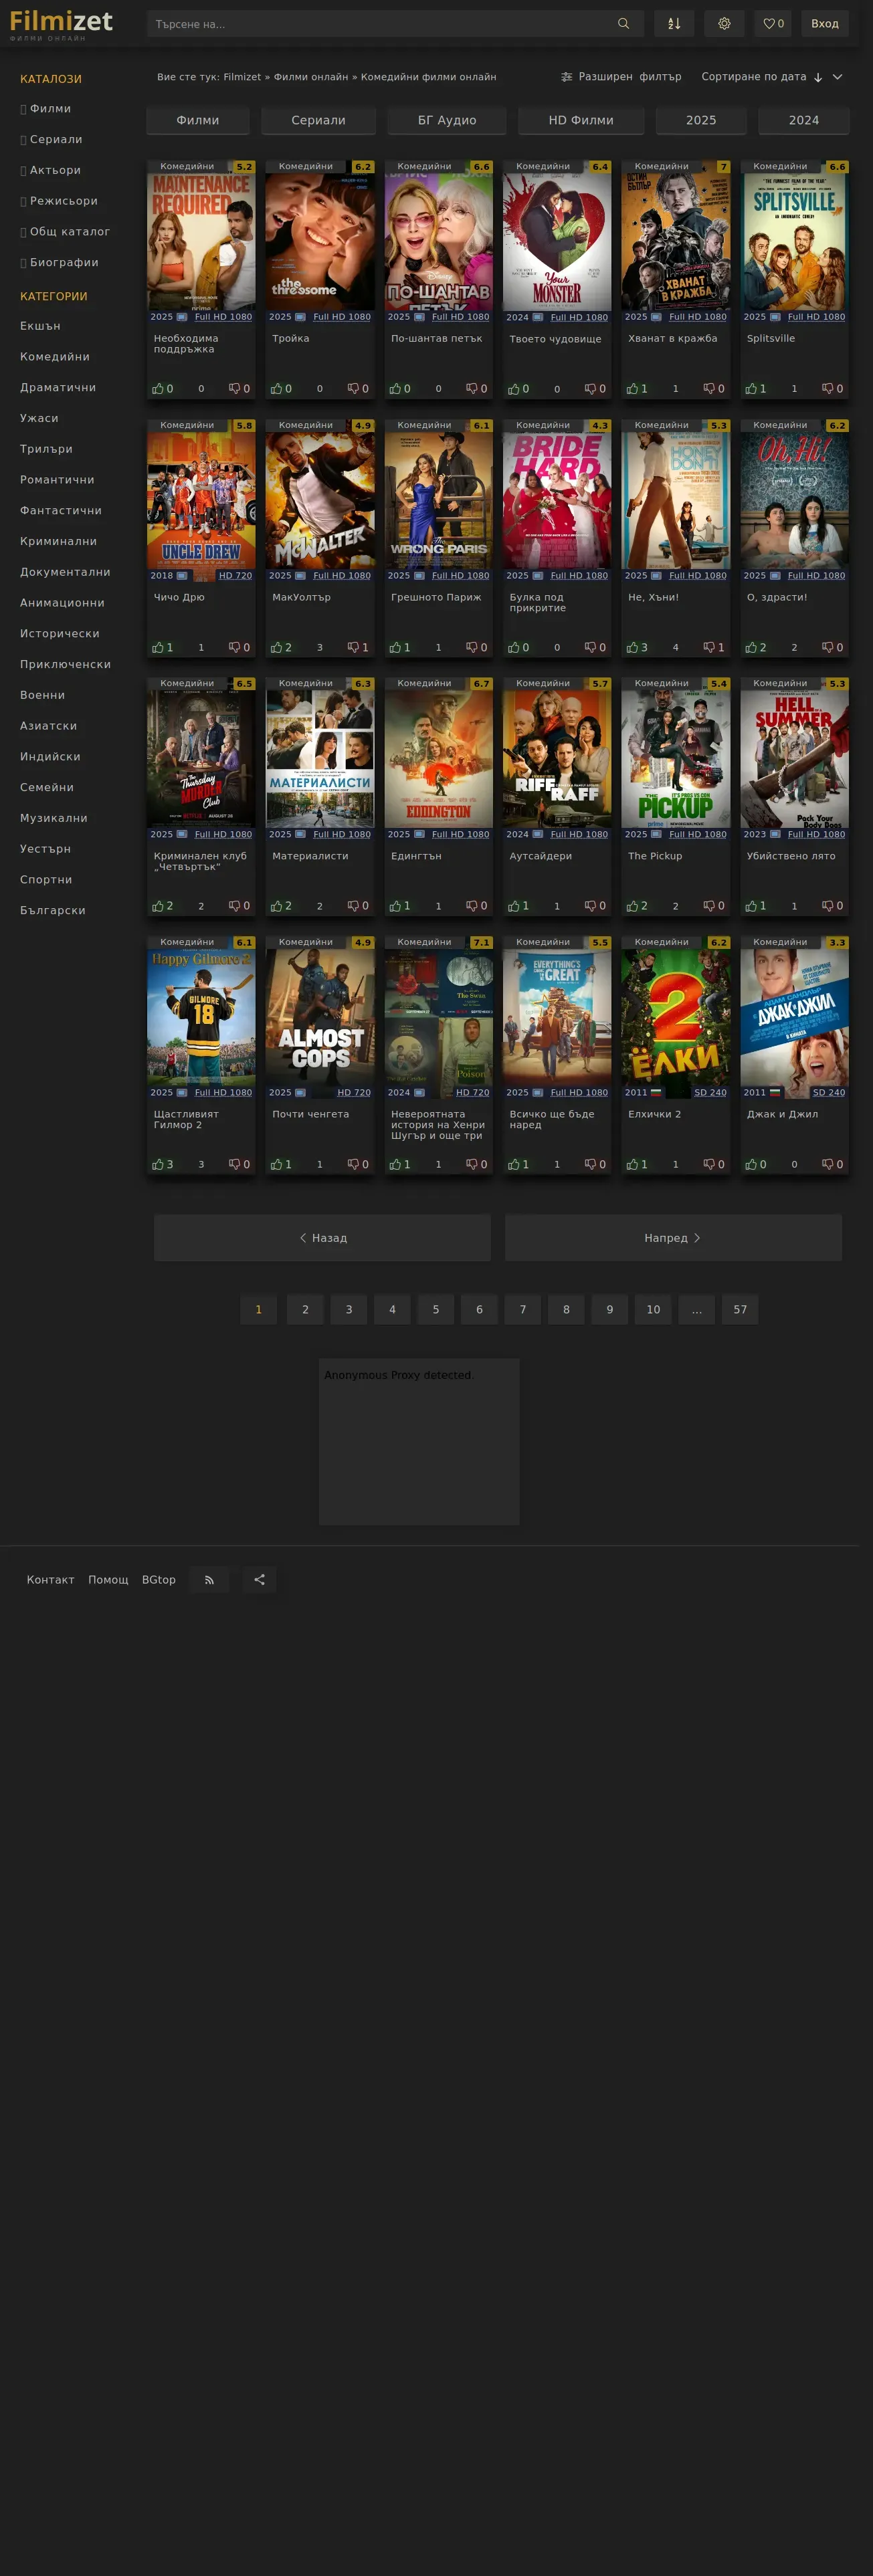
Task: Open page 2 of results
Action: [x=305, y=1310]
